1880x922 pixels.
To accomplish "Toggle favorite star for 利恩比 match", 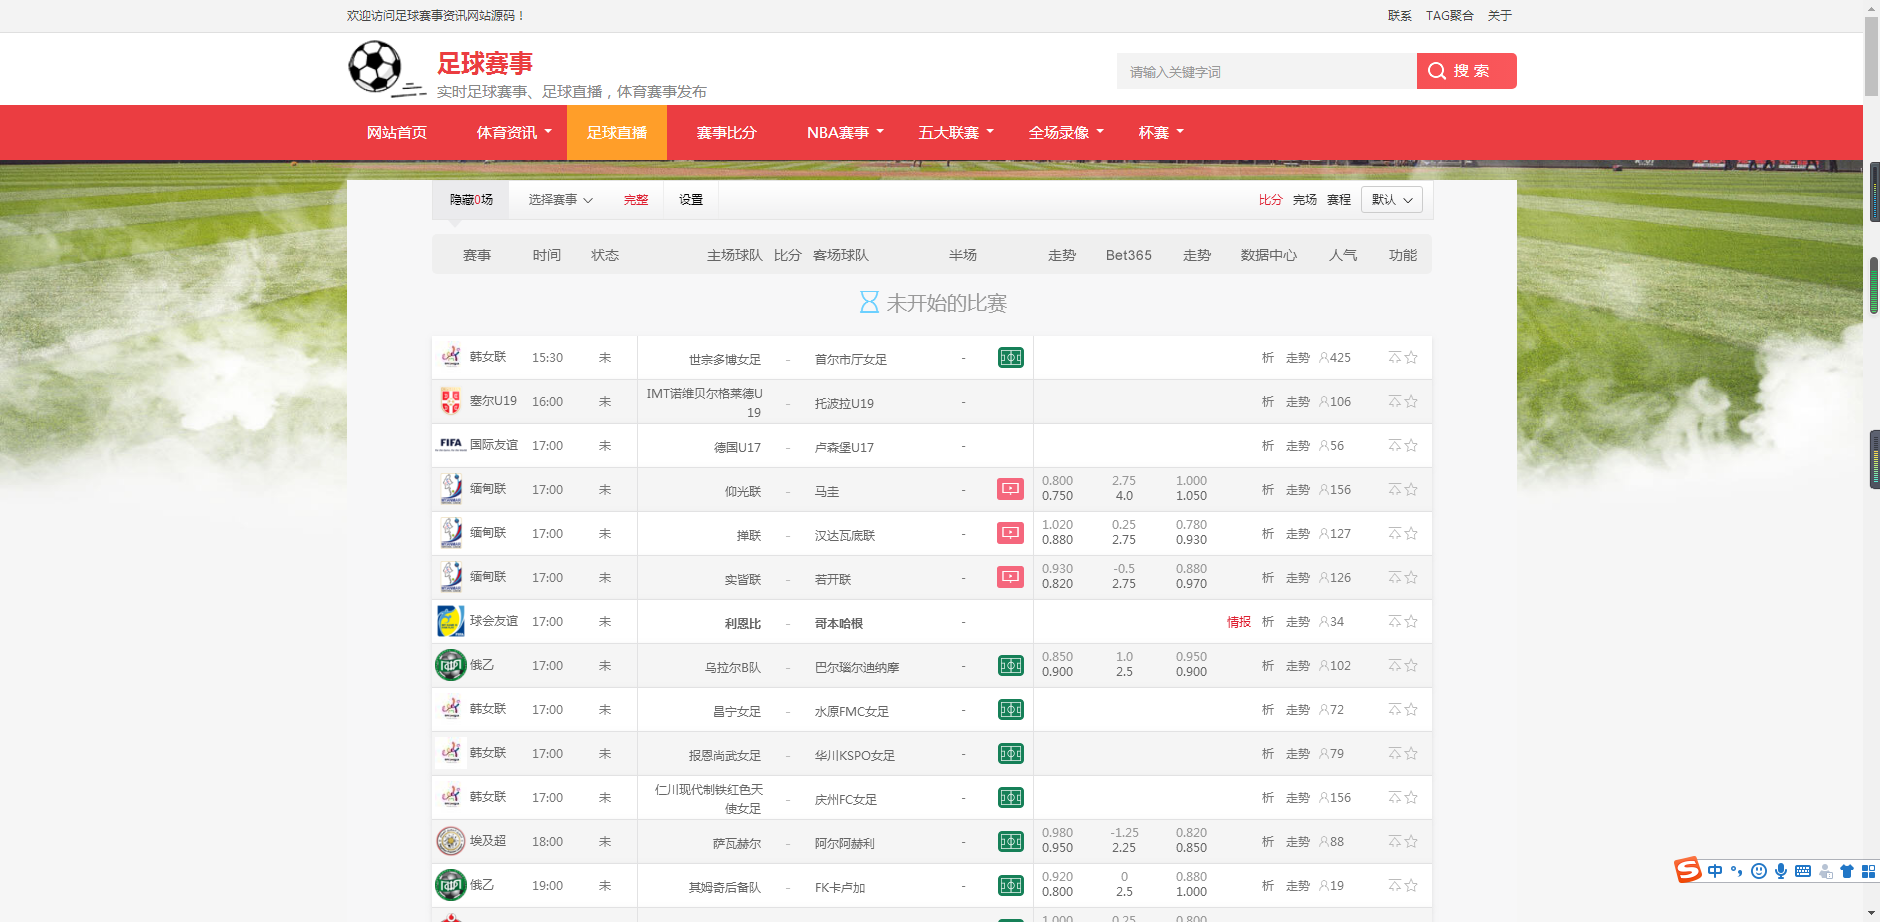I will (1411, 621).
